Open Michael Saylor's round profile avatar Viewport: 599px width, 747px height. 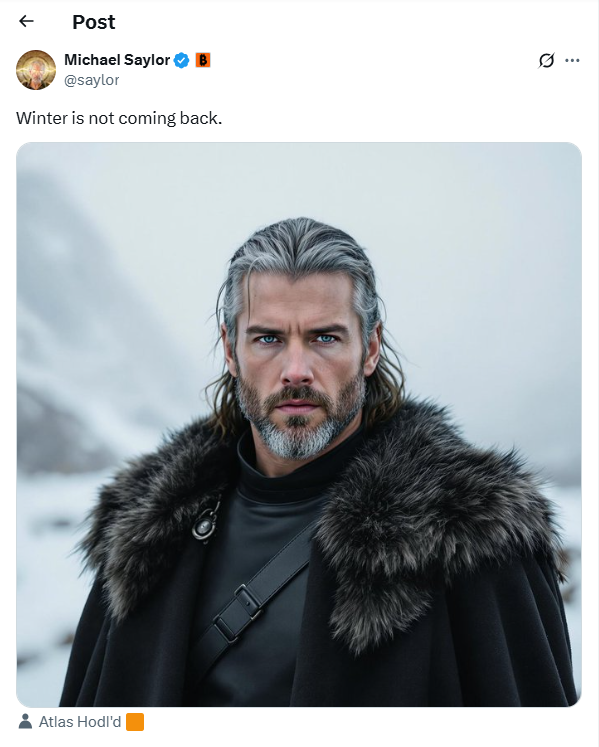pos(36,70)
